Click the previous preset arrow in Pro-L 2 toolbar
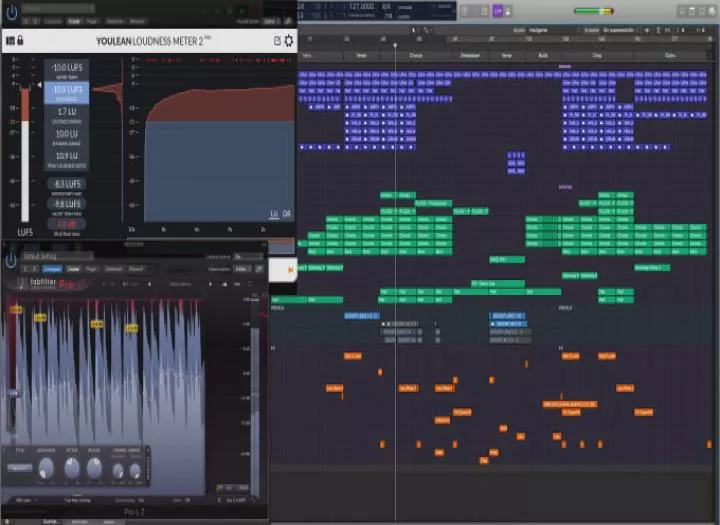The height and width of the screenshot is (525, 720). click(149, 284)
